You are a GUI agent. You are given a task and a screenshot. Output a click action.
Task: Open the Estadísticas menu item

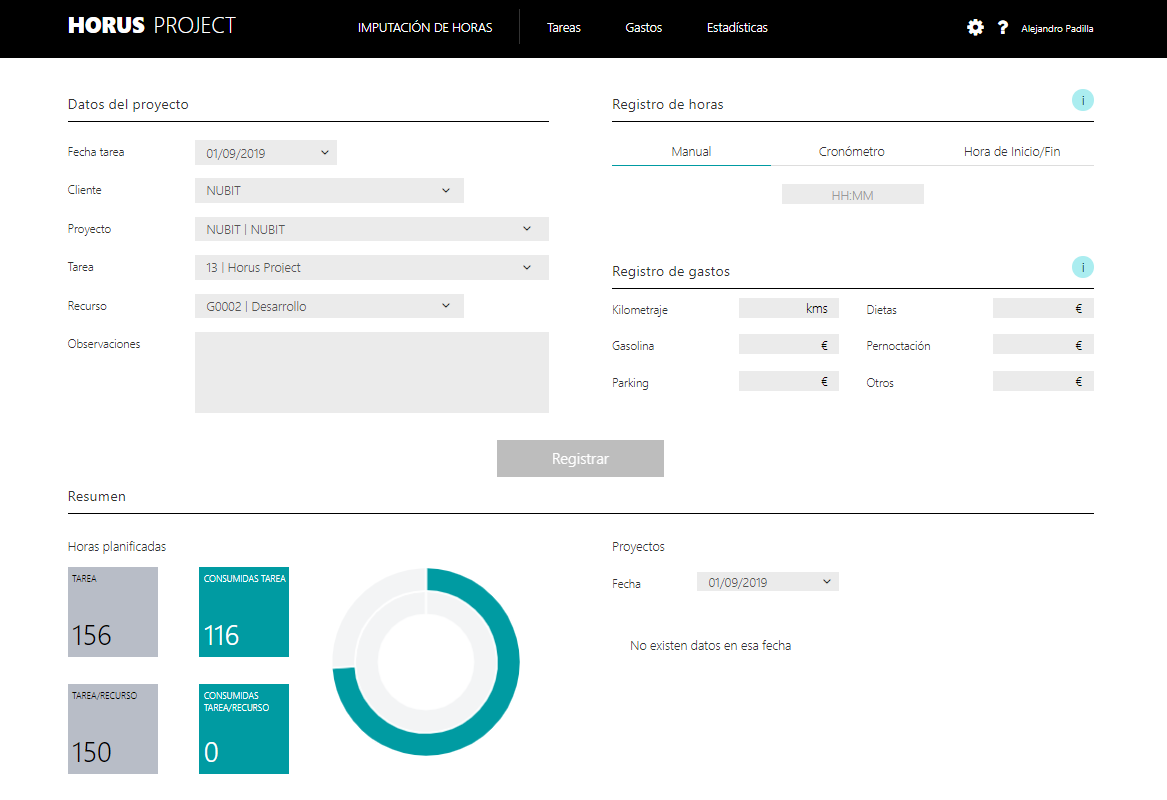[x=737, y=28]
